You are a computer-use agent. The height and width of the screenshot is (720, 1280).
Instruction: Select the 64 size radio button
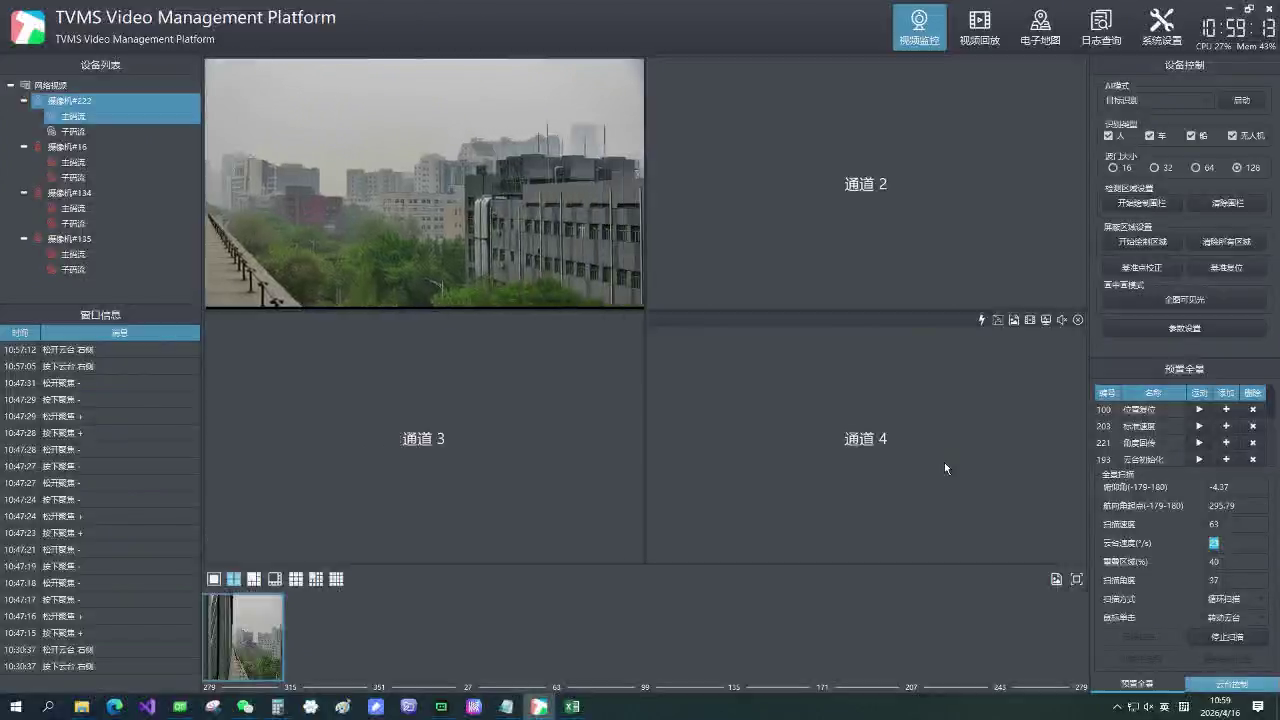point(1195,168)
